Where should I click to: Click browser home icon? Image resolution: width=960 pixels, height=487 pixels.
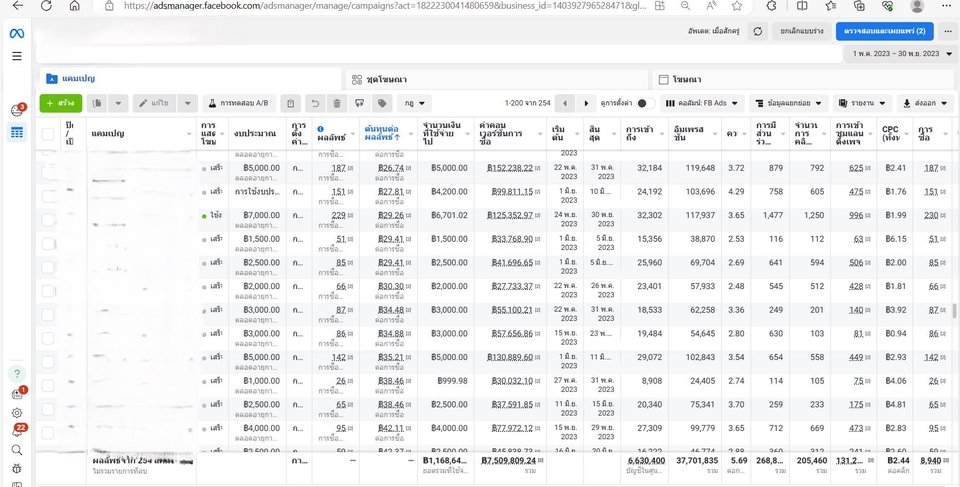[74, 6]
